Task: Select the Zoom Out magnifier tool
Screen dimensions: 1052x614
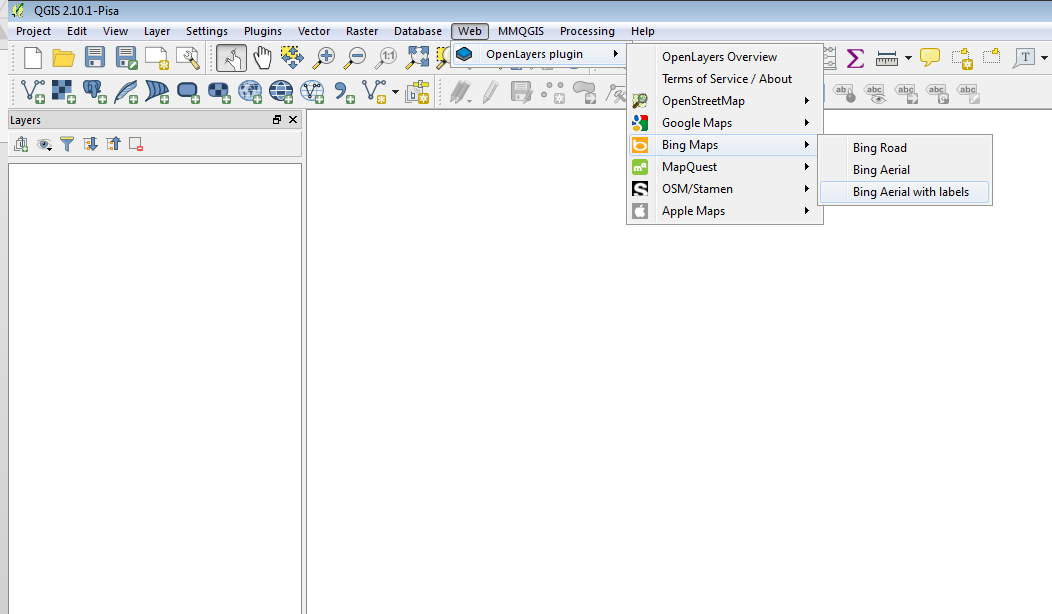Action: (x=354, y=58)
